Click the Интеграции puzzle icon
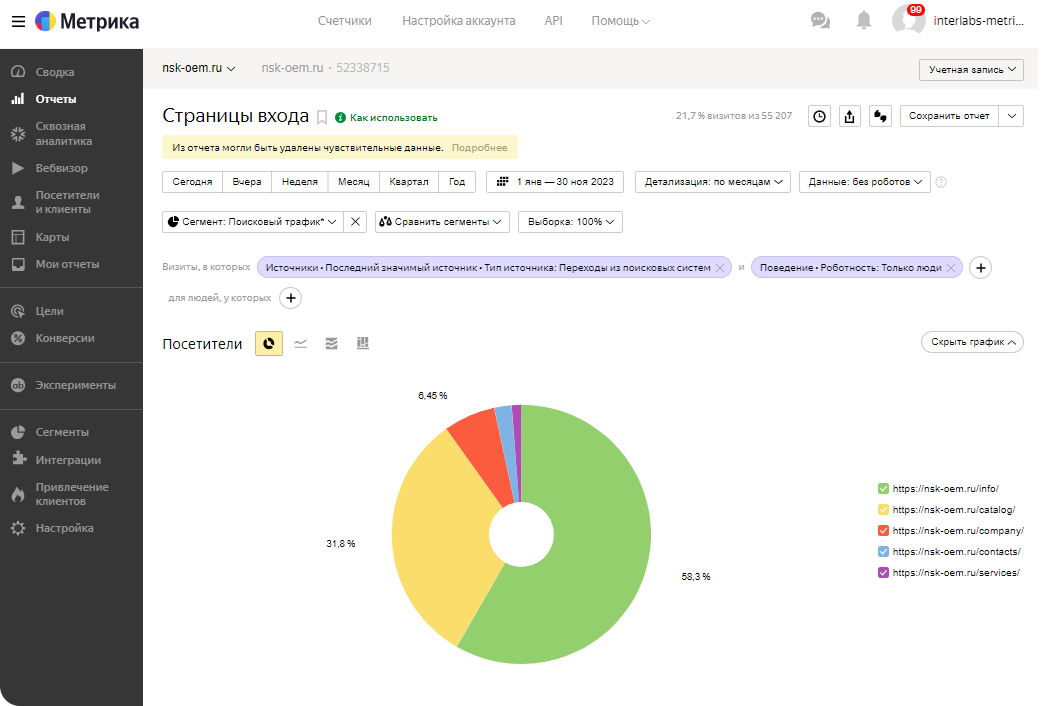Viewport: 1061px width, 706px height. click(x=18, y=459)
